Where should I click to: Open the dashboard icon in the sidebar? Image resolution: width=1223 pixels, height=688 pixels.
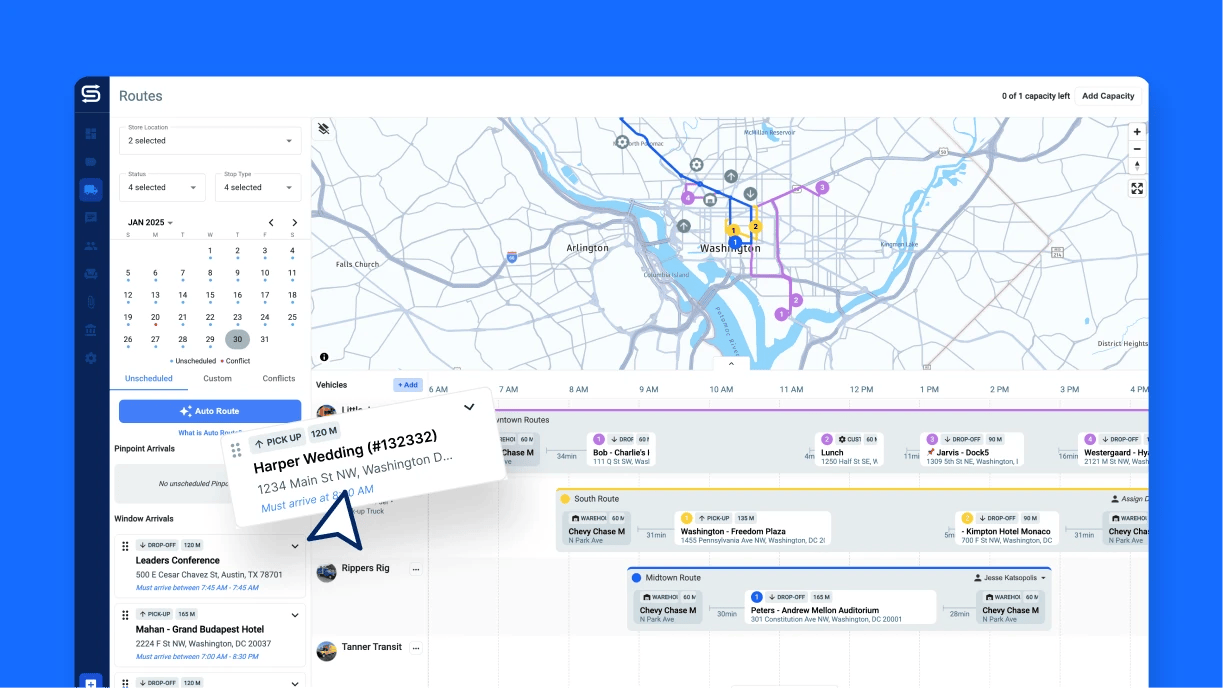click(x=91, y=133)
